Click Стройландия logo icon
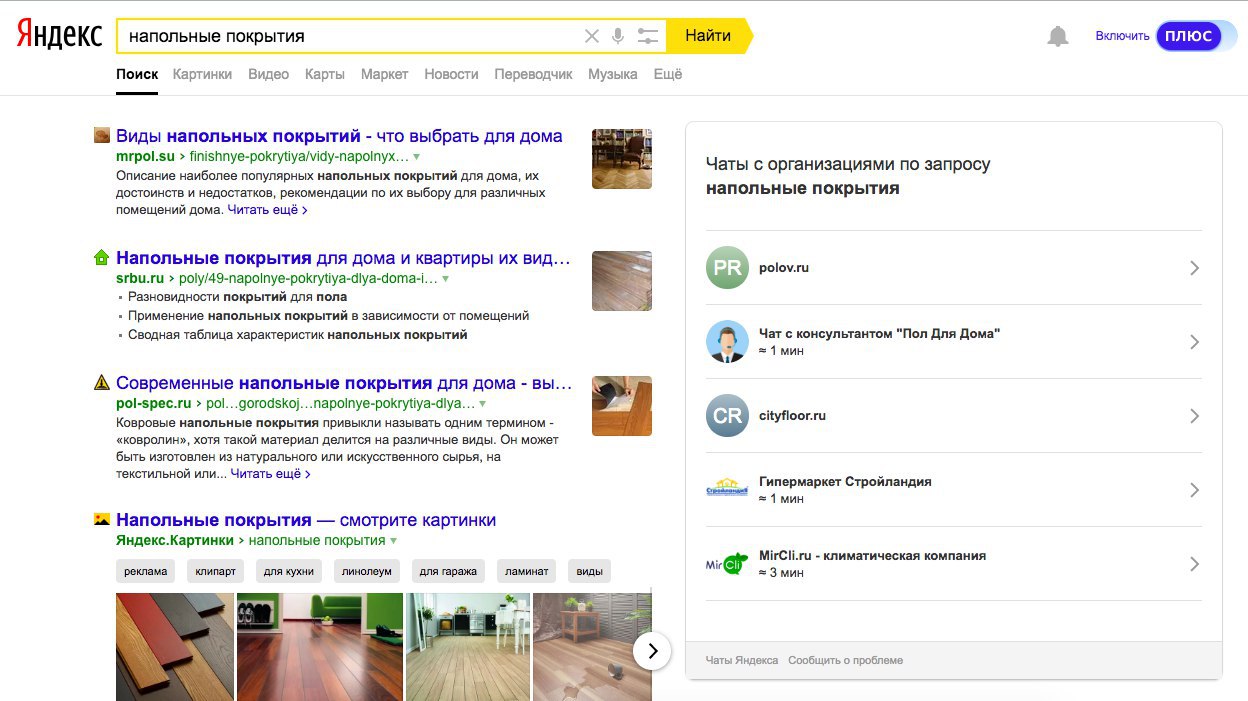 pyautogui.click(x=727, y=490)
